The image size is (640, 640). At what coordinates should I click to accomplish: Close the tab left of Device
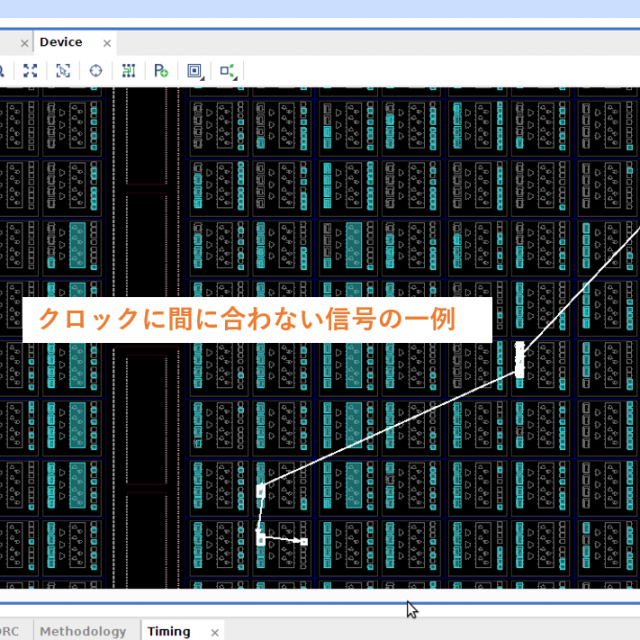[x=24, y=44]
